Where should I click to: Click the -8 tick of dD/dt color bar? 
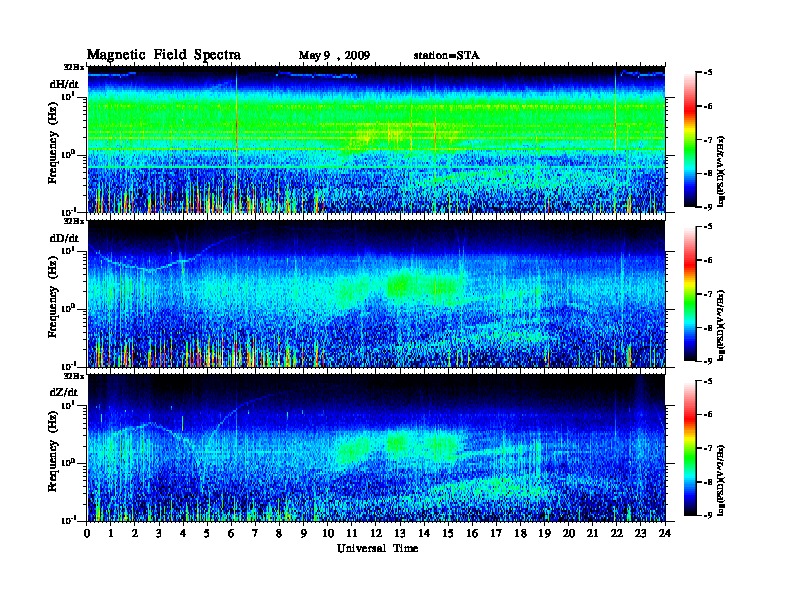coord(708,327)
